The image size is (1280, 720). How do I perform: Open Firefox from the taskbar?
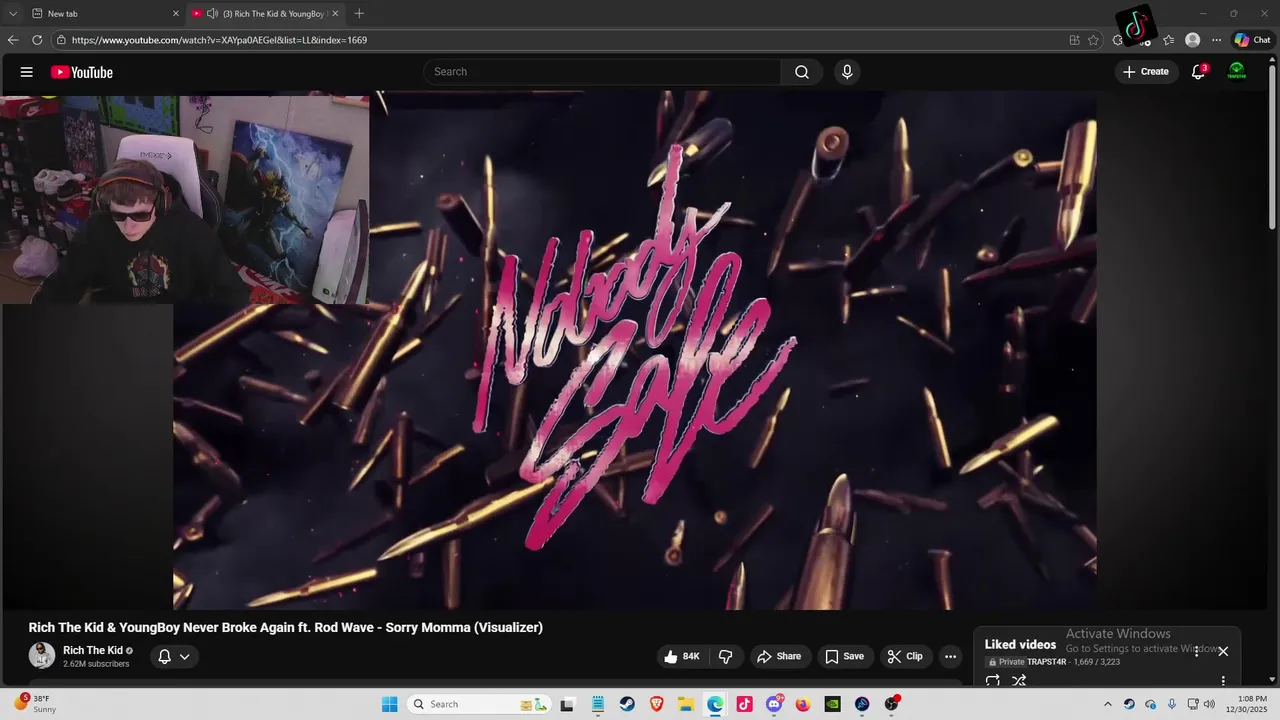(803, 704)
